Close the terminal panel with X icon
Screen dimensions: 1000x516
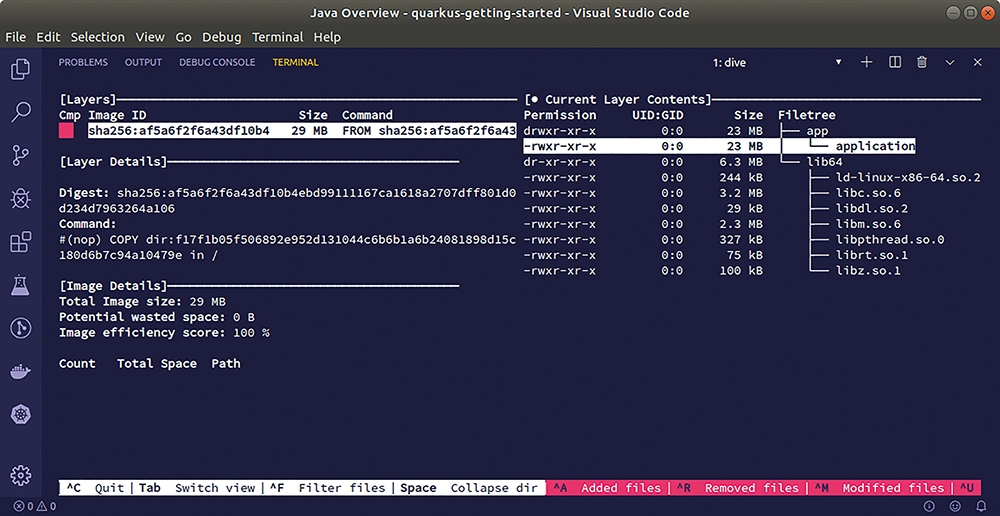(978, 62)
